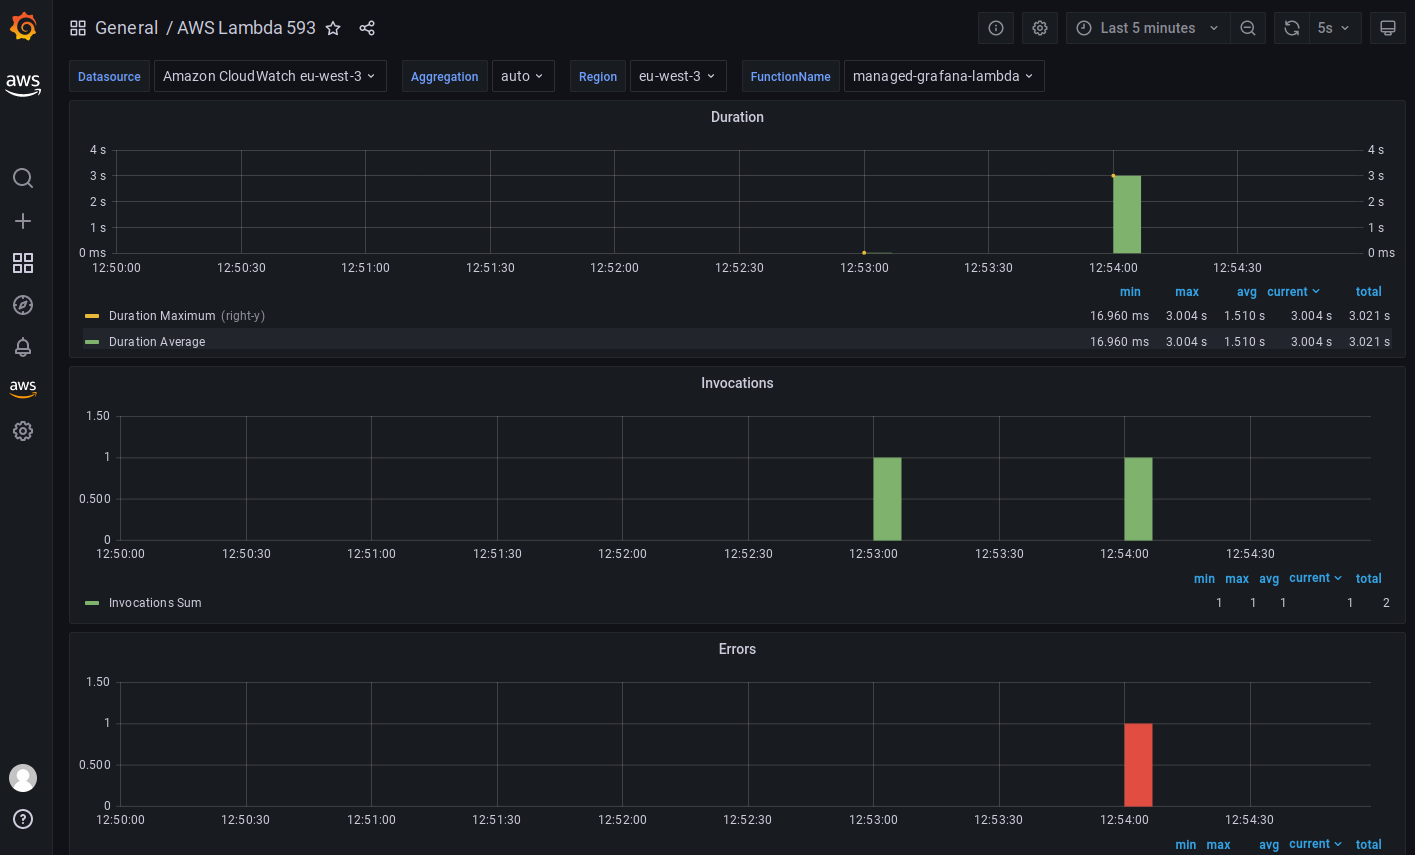Open the Duration panel title menu

737,117
